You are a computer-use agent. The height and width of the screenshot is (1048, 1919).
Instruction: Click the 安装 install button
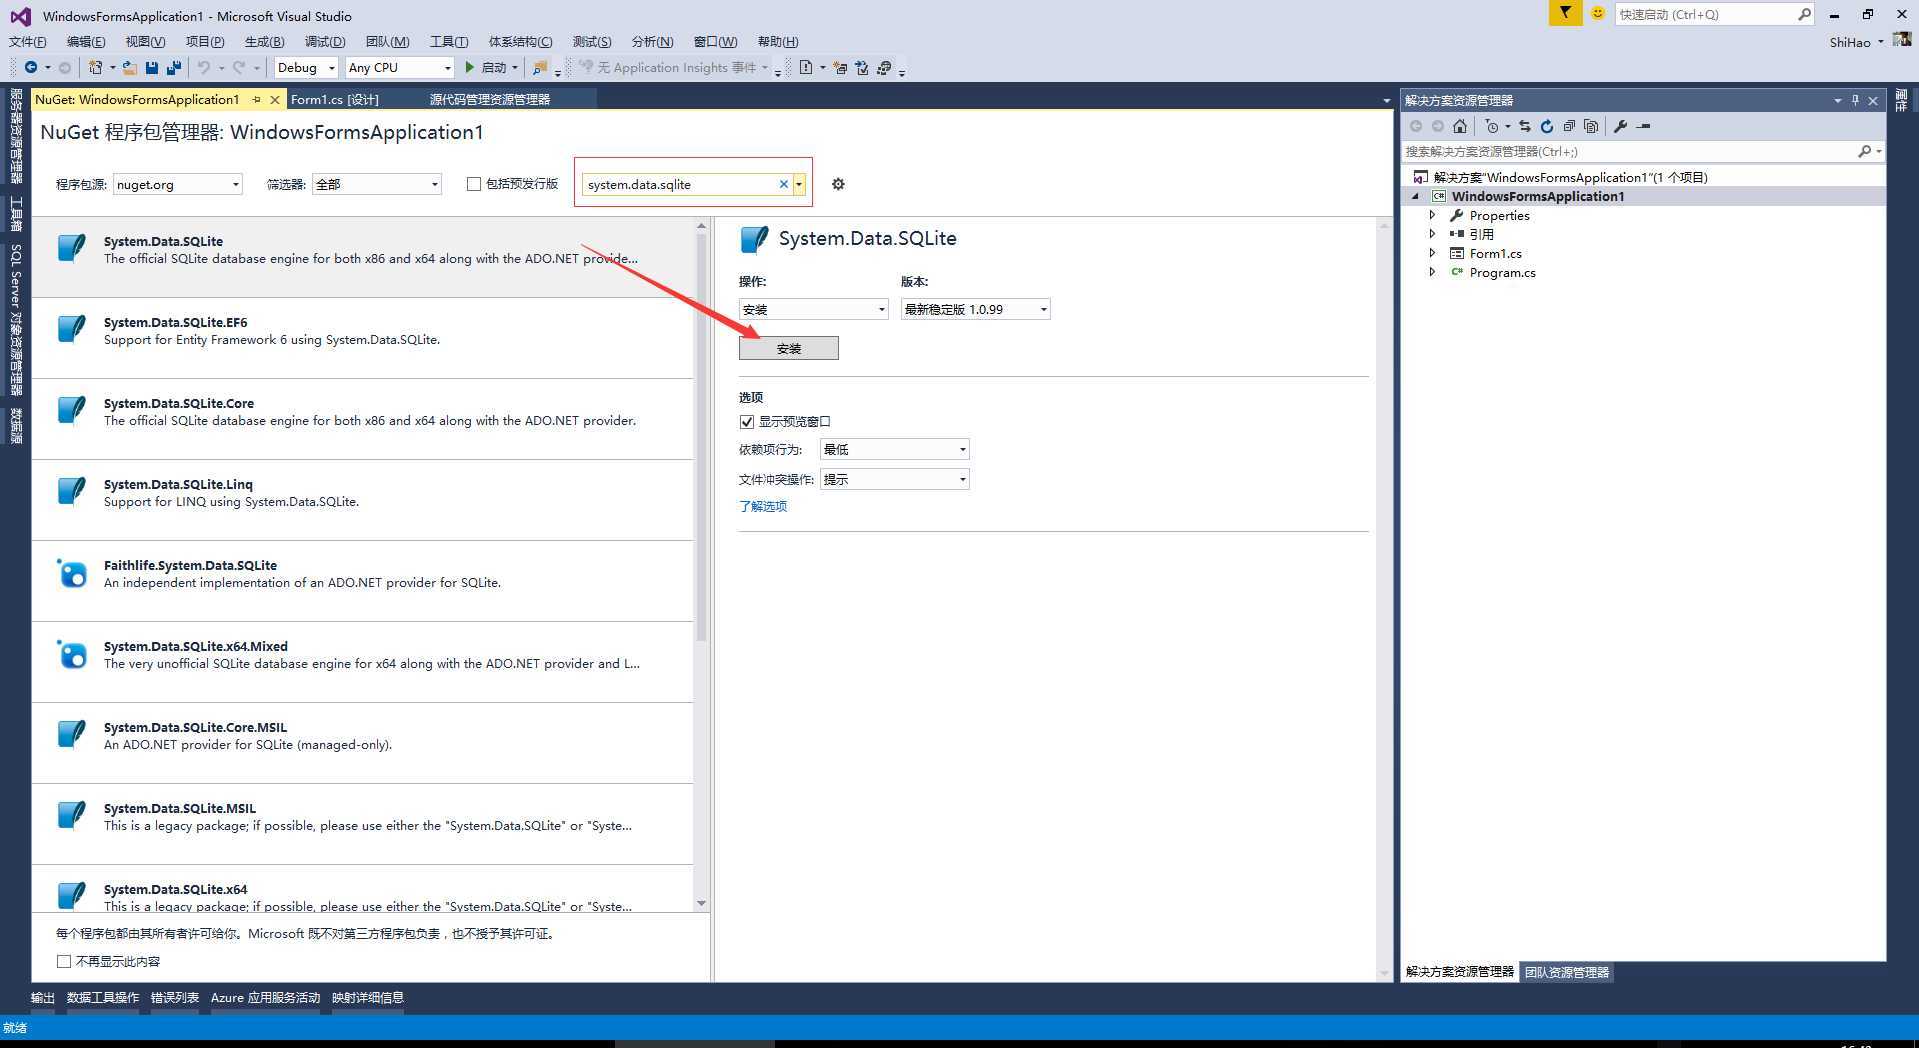tap(789, 348)
